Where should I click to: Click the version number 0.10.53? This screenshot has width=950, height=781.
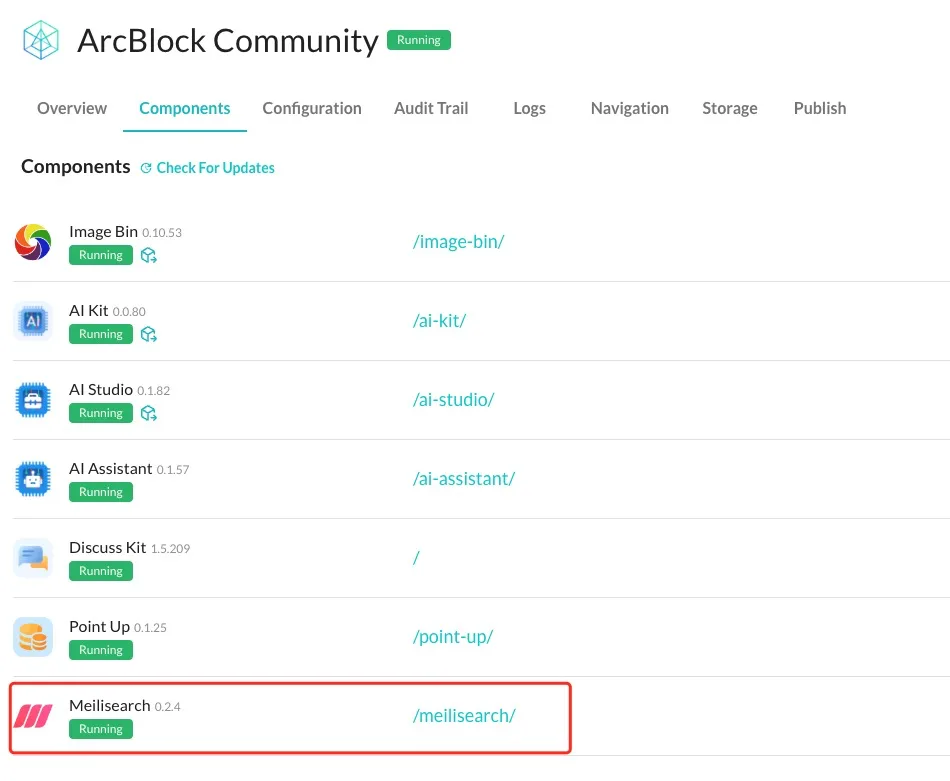pyautogui.click(x=162, y=233)
